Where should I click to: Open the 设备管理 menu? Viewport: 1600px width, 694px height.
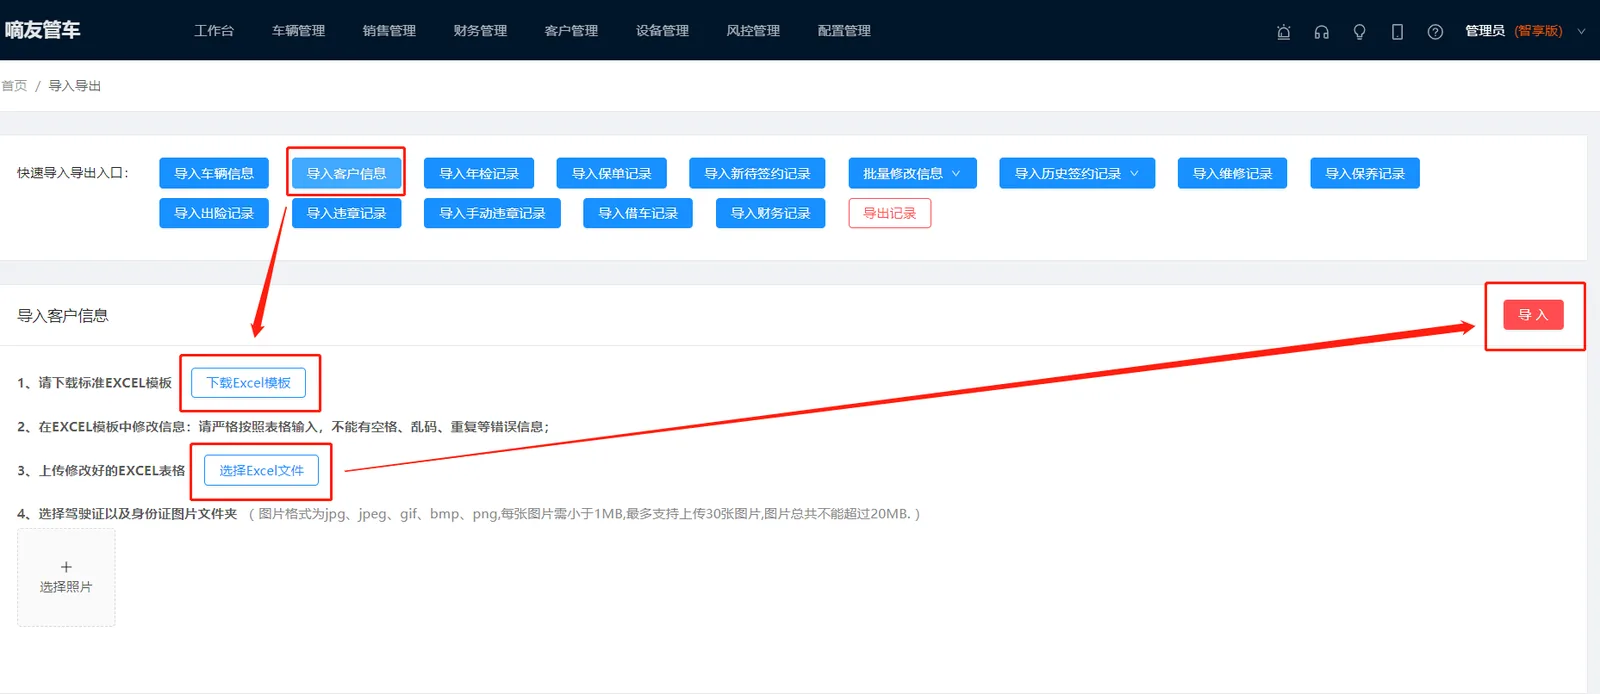tap(662, 31)
